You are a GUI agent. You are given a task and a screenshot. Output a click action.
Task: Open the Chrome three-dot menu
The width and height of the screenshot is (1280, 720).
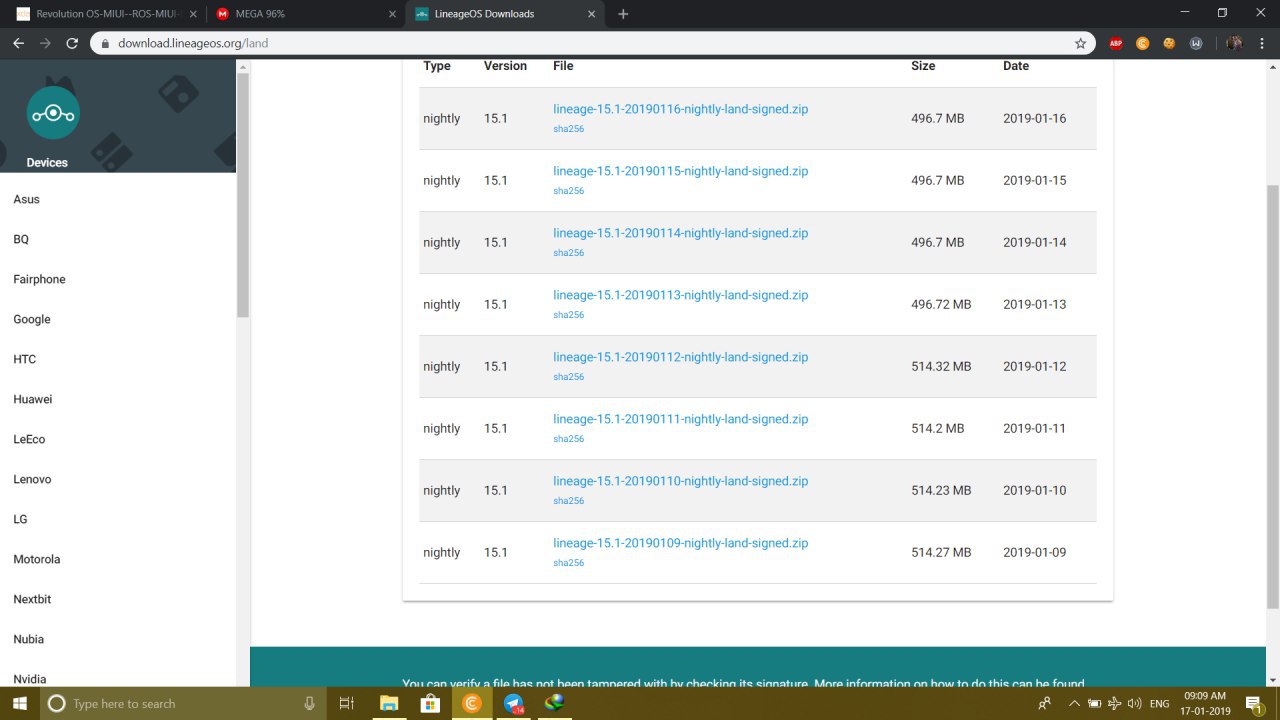[x=1263, y=43]
